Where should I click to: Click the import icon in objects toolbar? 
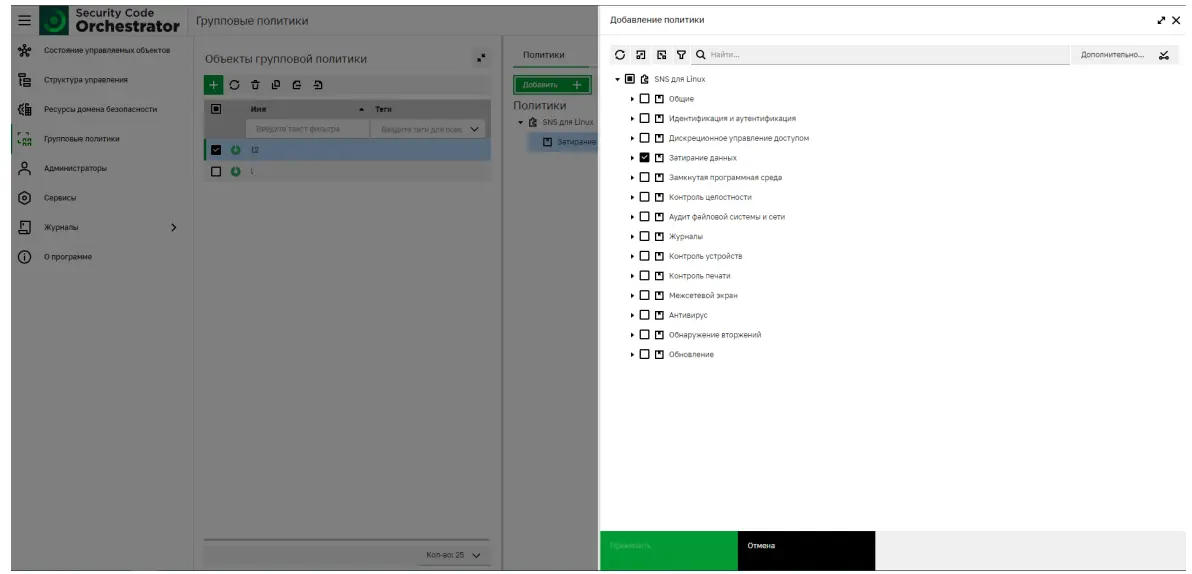pyautogui.click(x=318, y=85)
